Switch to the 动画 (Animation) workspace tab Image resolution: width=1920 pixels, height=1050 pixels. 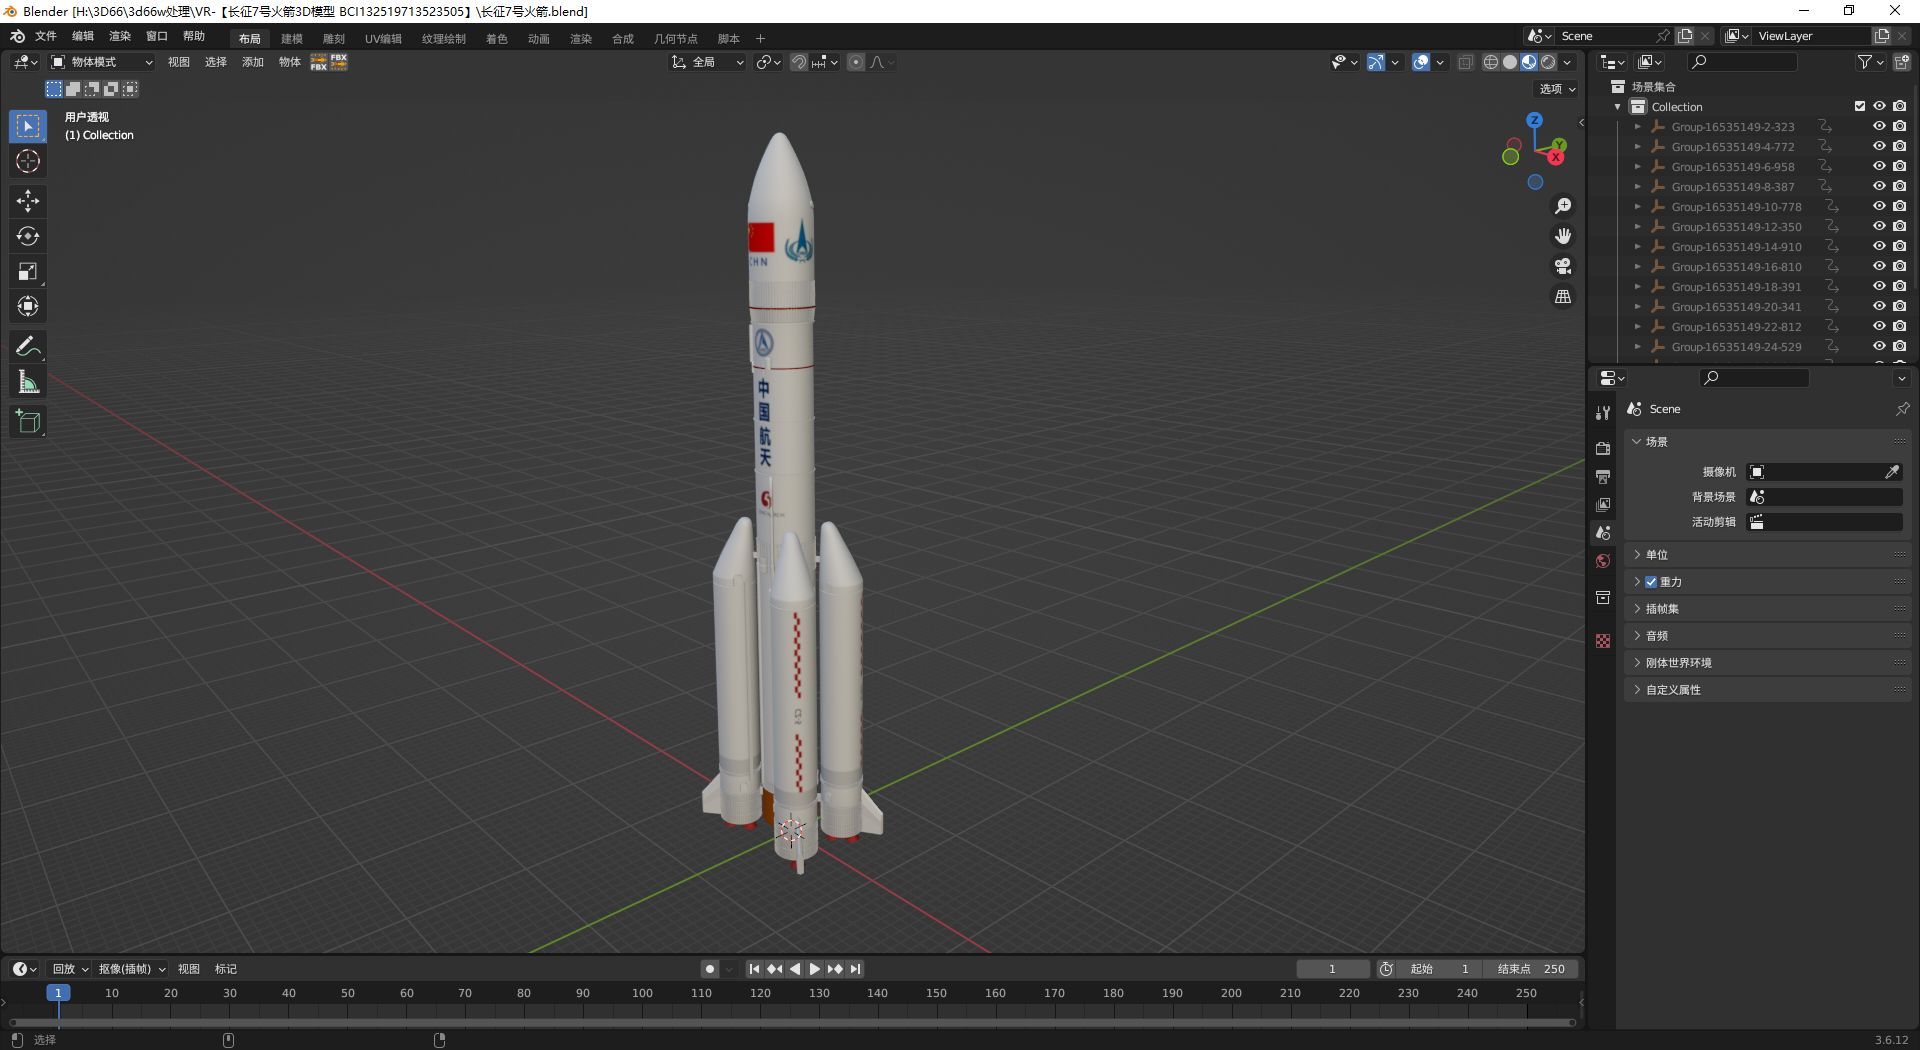coord(539,39)
